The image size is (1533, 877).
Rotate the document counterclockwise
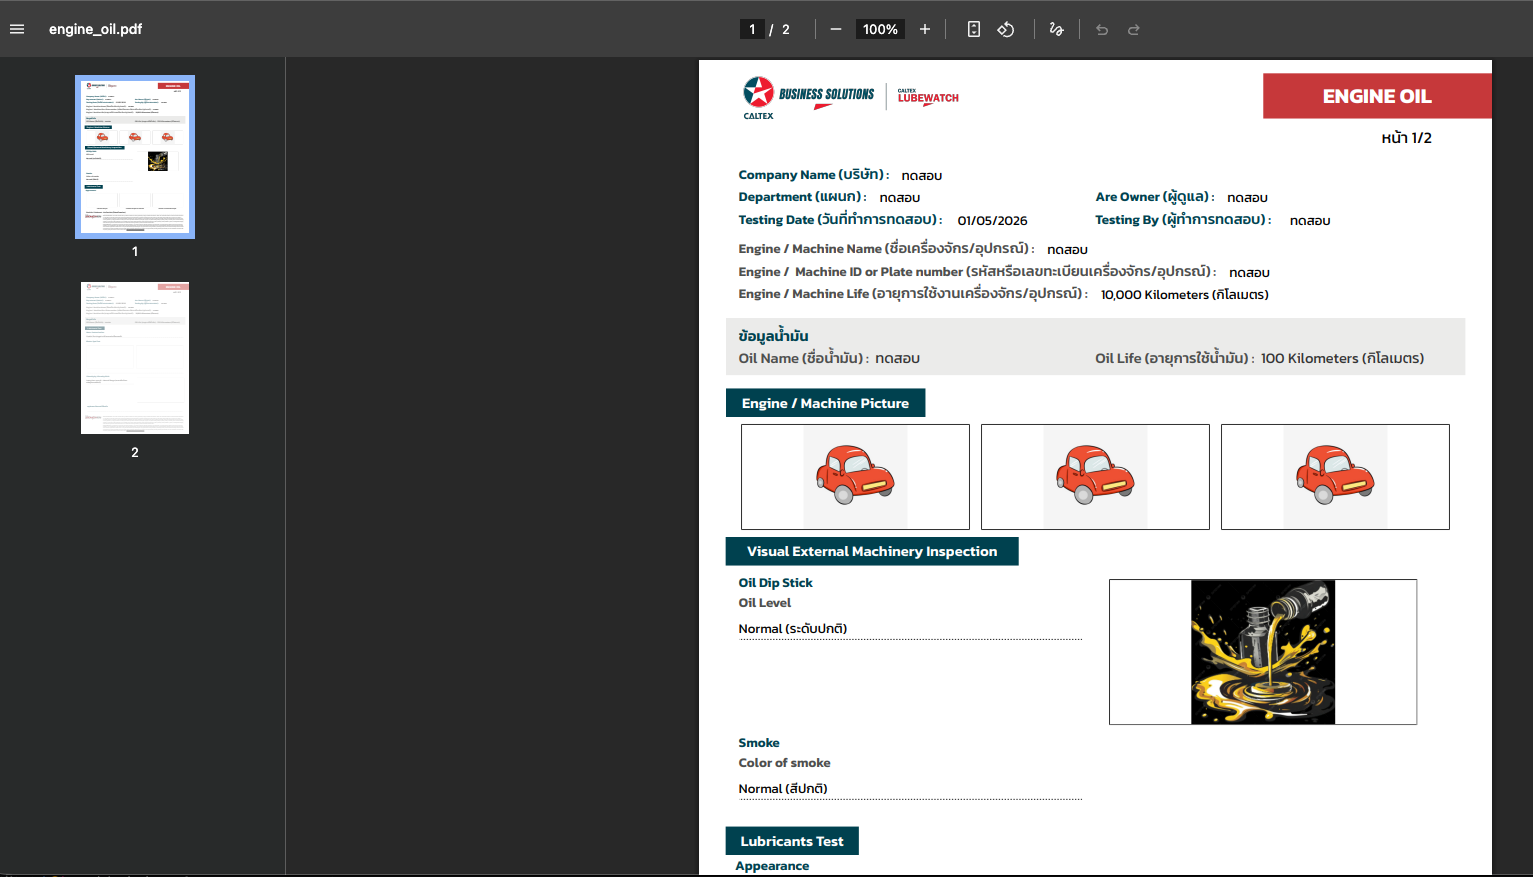pos(1006,29)
